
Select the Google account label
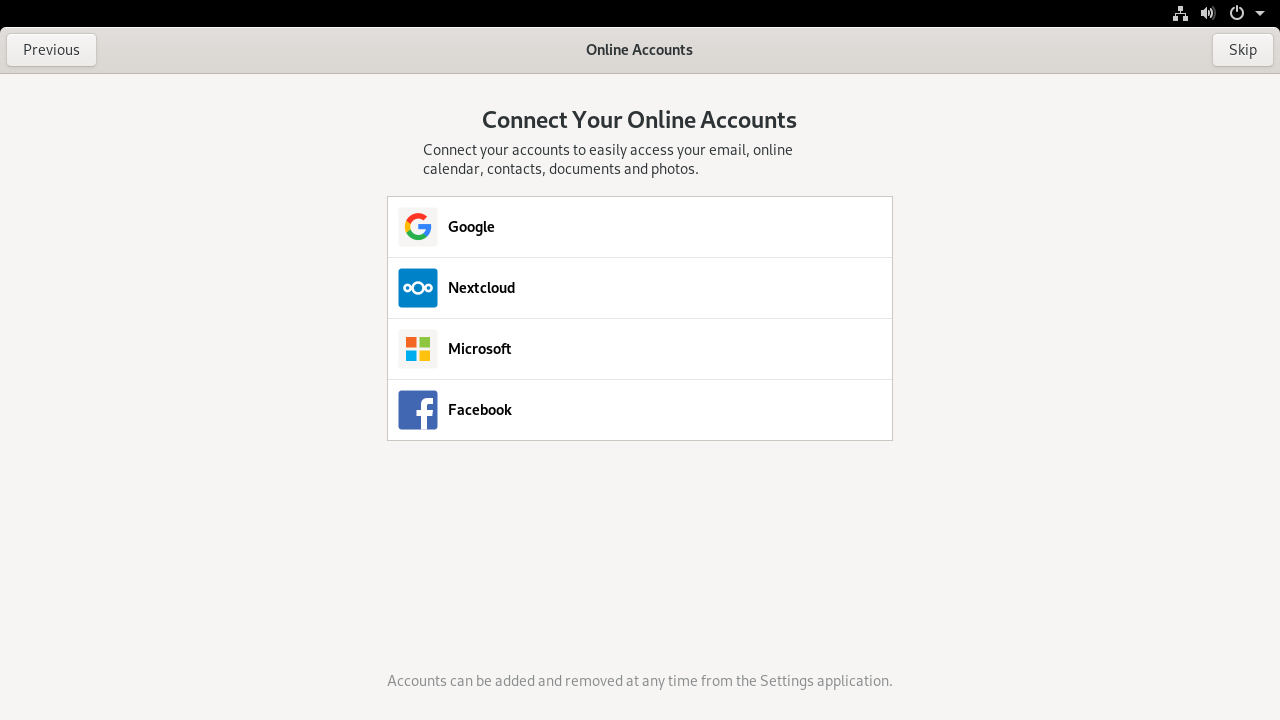click(471, 227)
